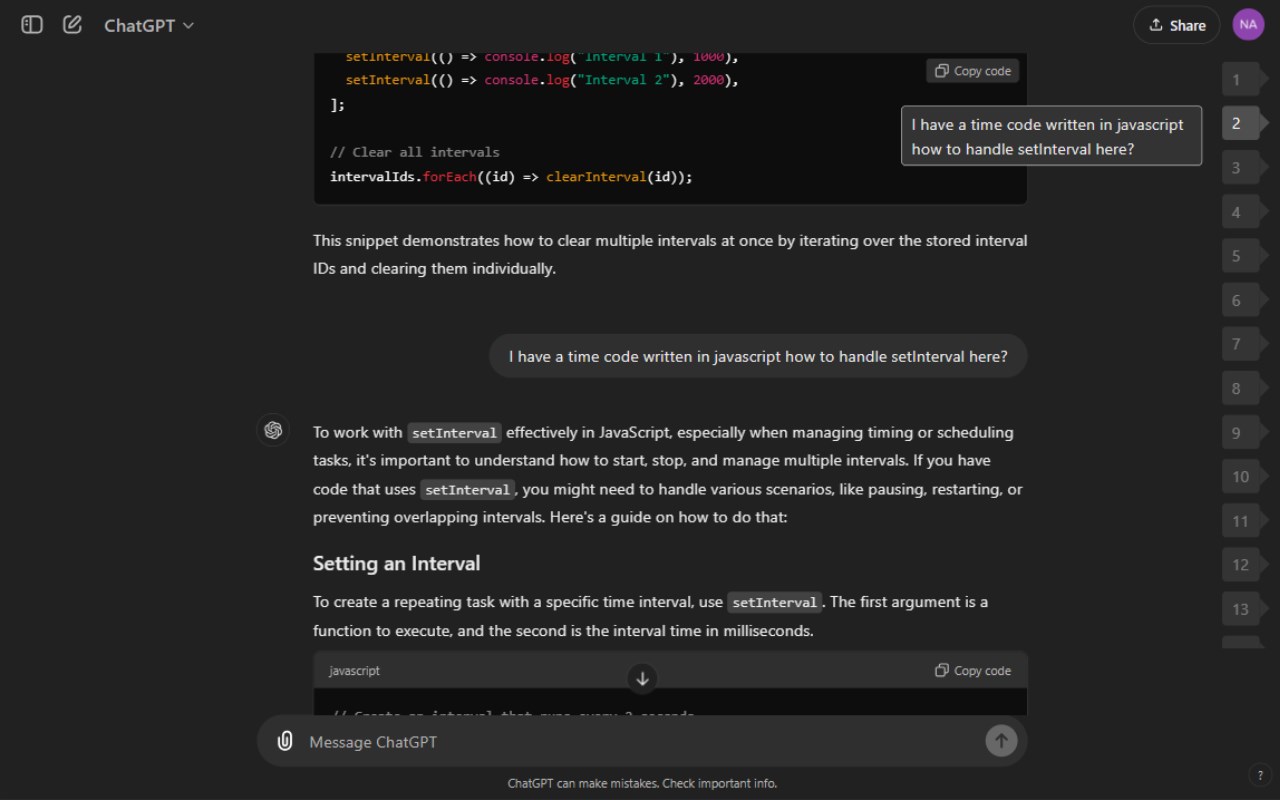Screen dimensions: 1280x800
Task: Click the share upload icon
Action: (1156, 25)
